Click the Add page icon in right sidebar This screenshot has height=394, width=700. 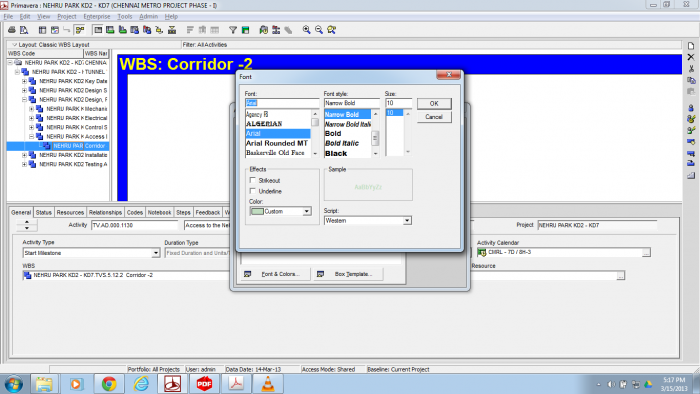tap(691, 46)
